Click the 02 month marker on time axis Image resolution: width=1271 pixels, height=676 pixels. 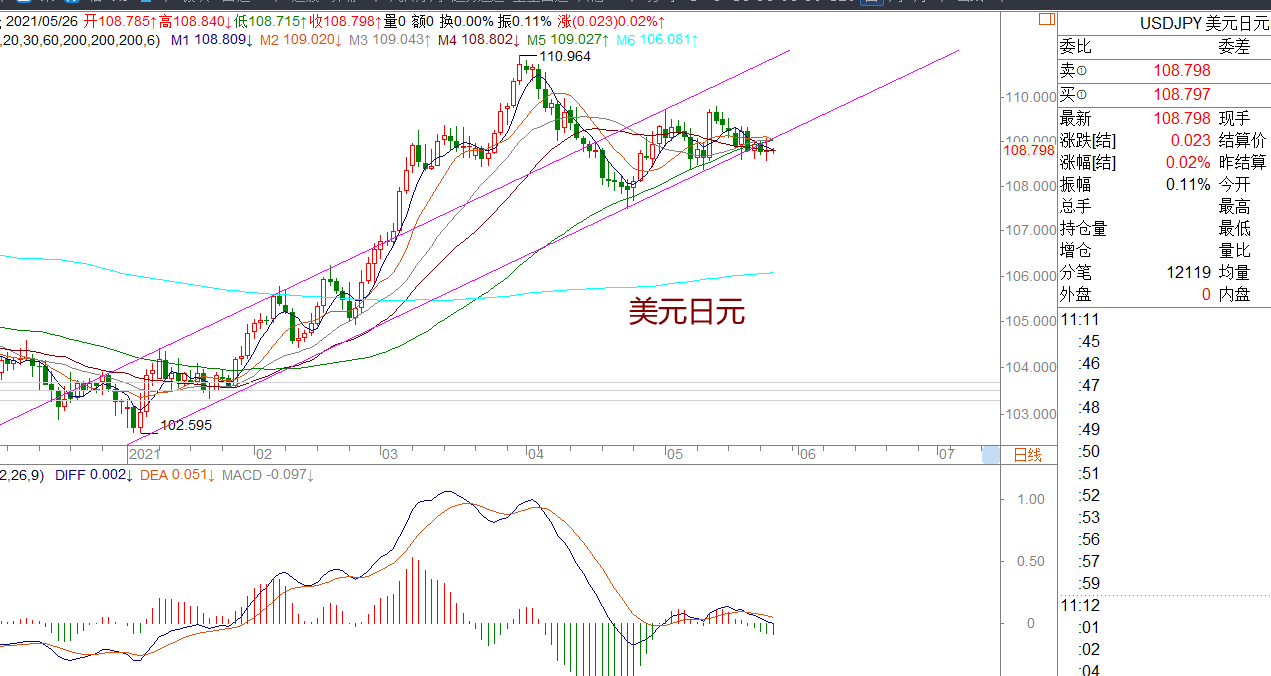tap(263, 454)
